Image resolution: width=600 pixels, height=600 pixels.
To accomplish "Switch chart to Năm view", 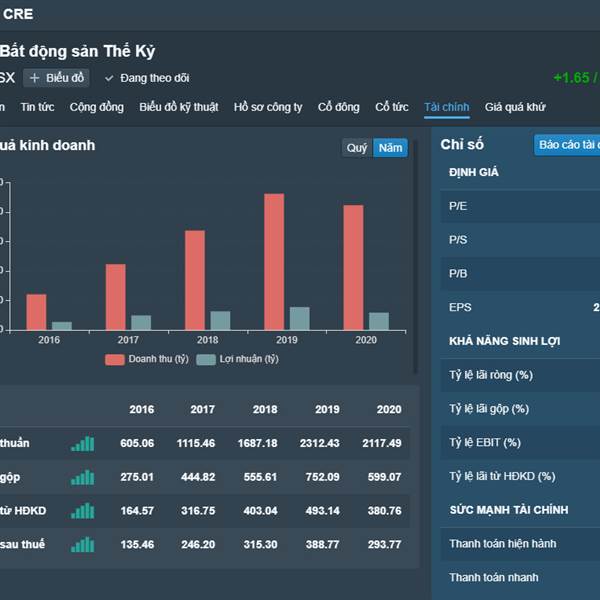I will coord(390,148).
